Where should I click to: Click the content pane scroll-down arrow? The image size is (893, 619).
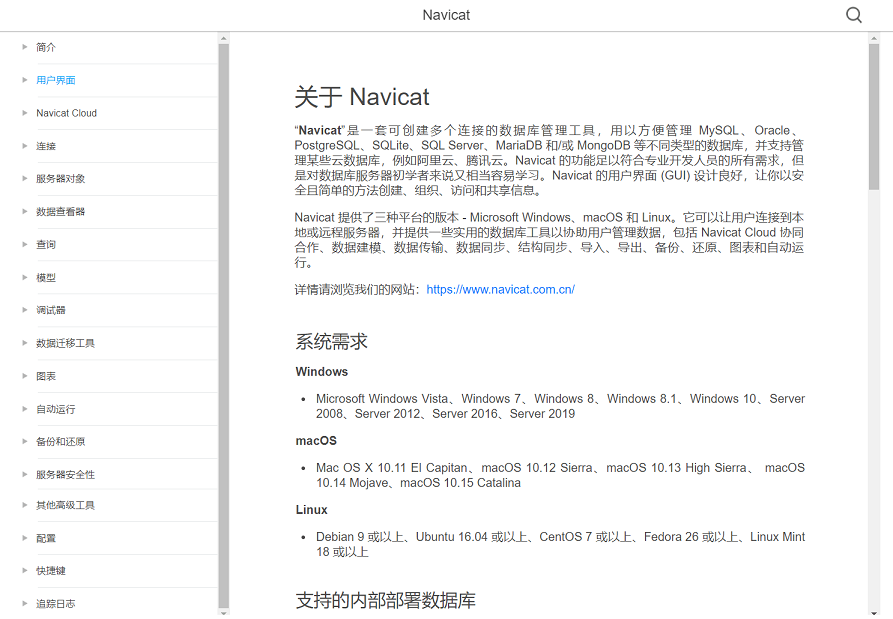(x=874, y=613)
